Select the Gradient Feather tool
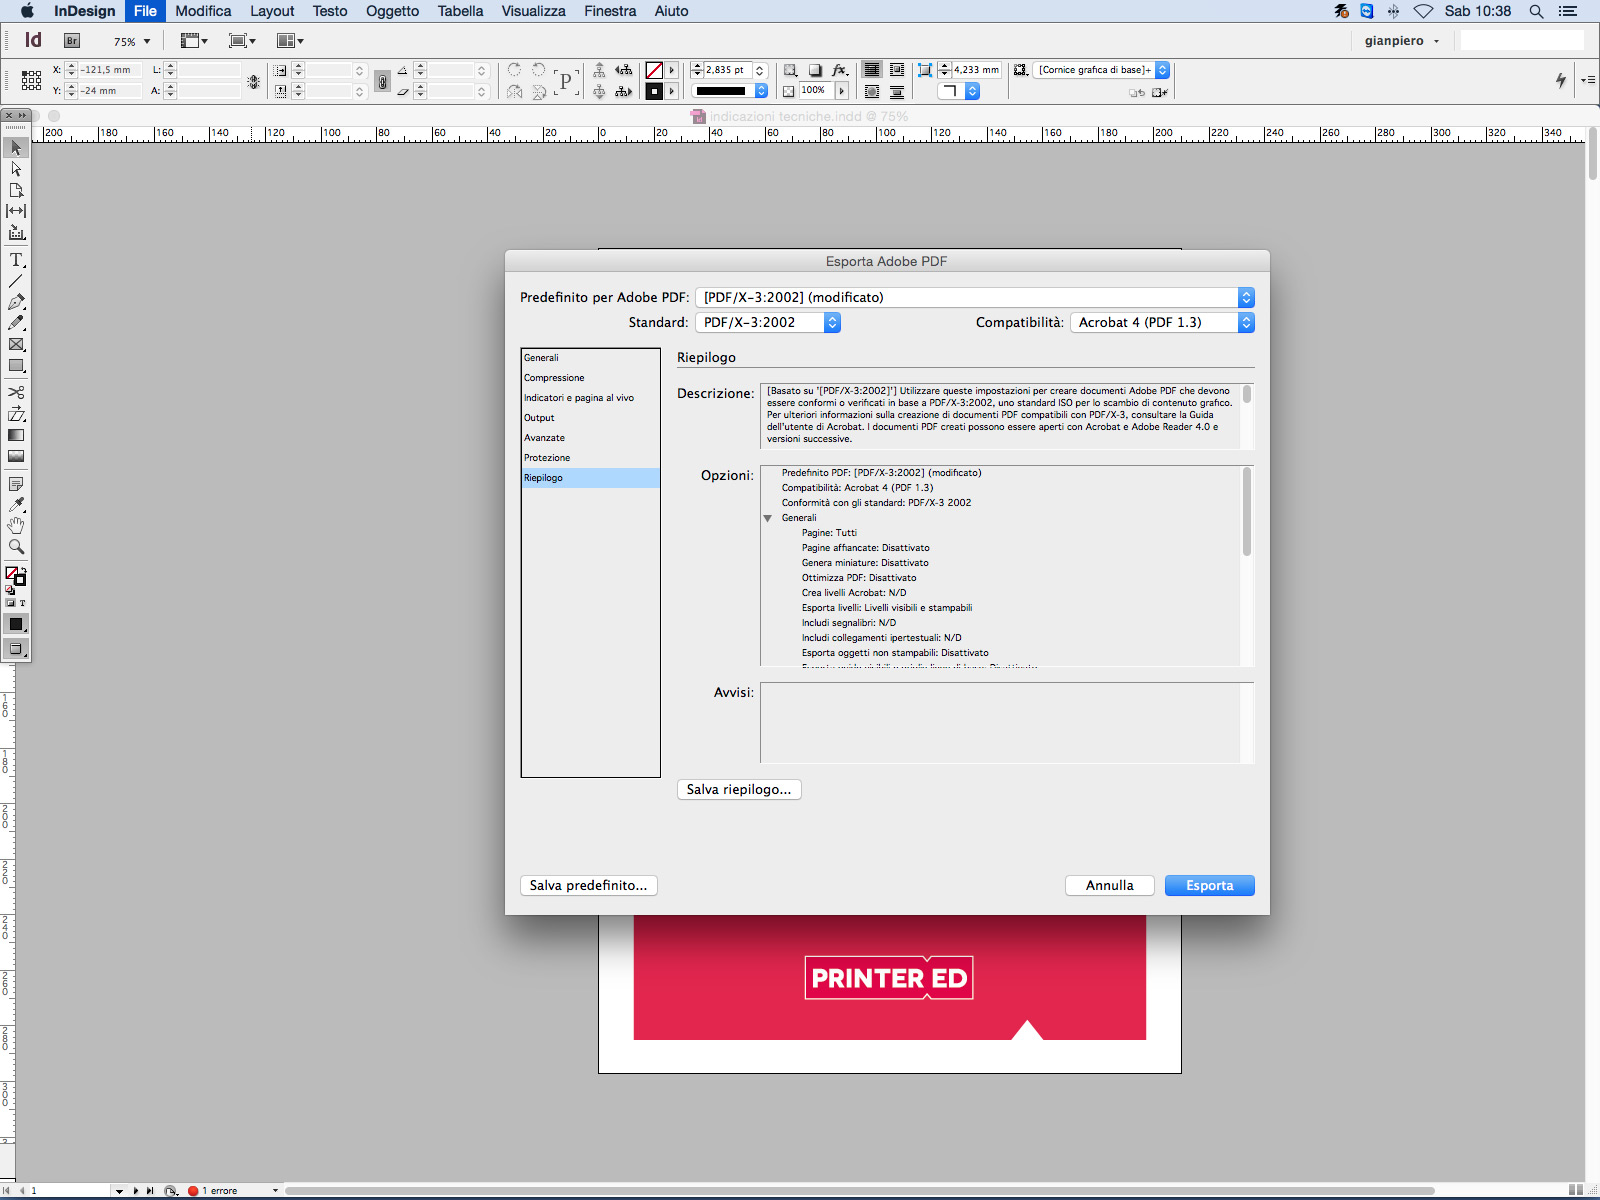This screenshot has height=1200, width=1600. click(x=16, y=456)
